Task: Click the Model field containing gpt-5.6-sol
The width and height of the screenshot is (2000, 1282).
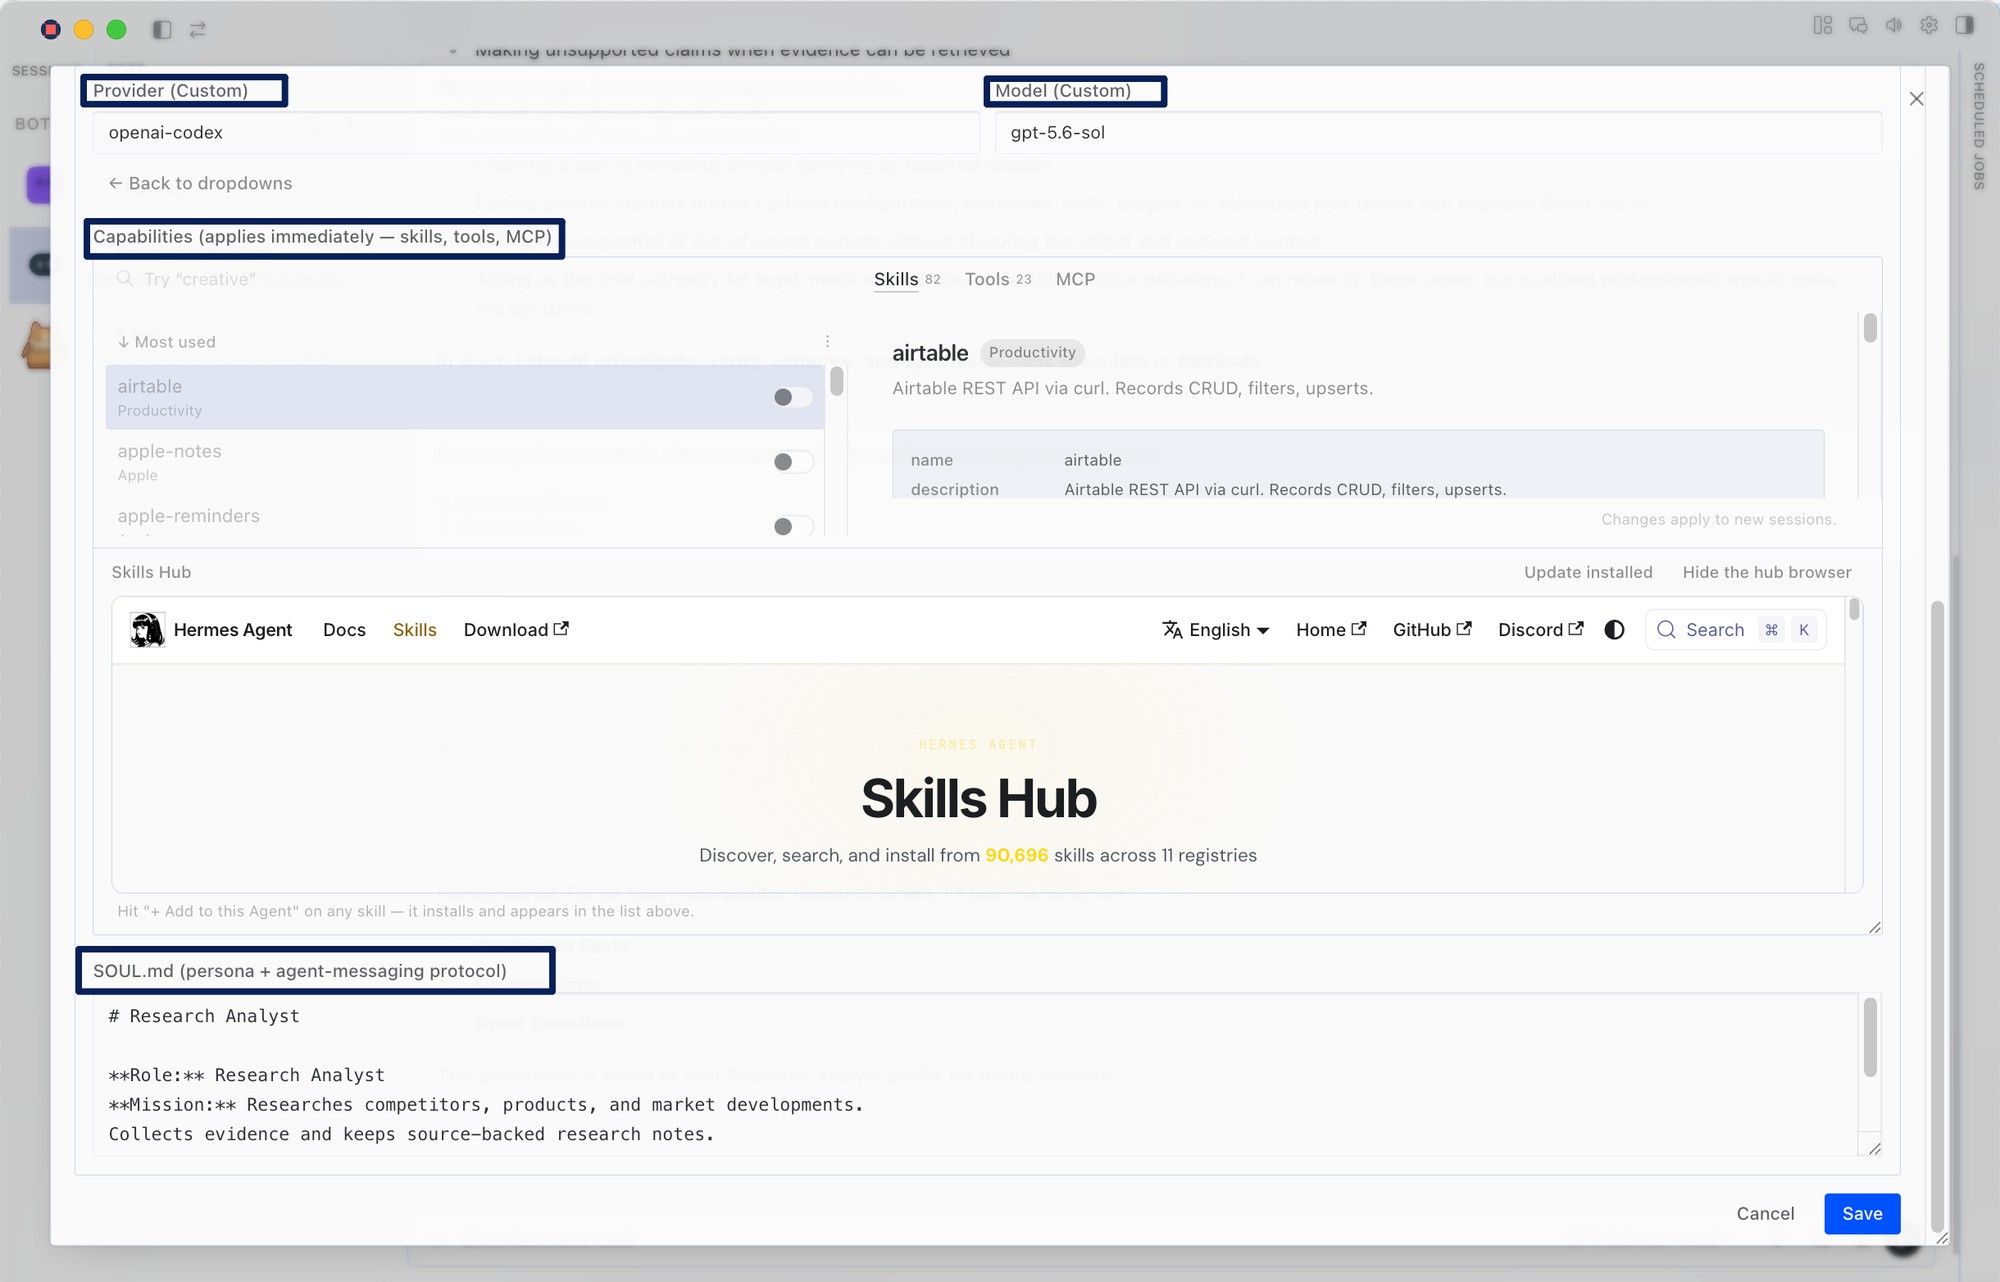Action: coord(1438,132)
